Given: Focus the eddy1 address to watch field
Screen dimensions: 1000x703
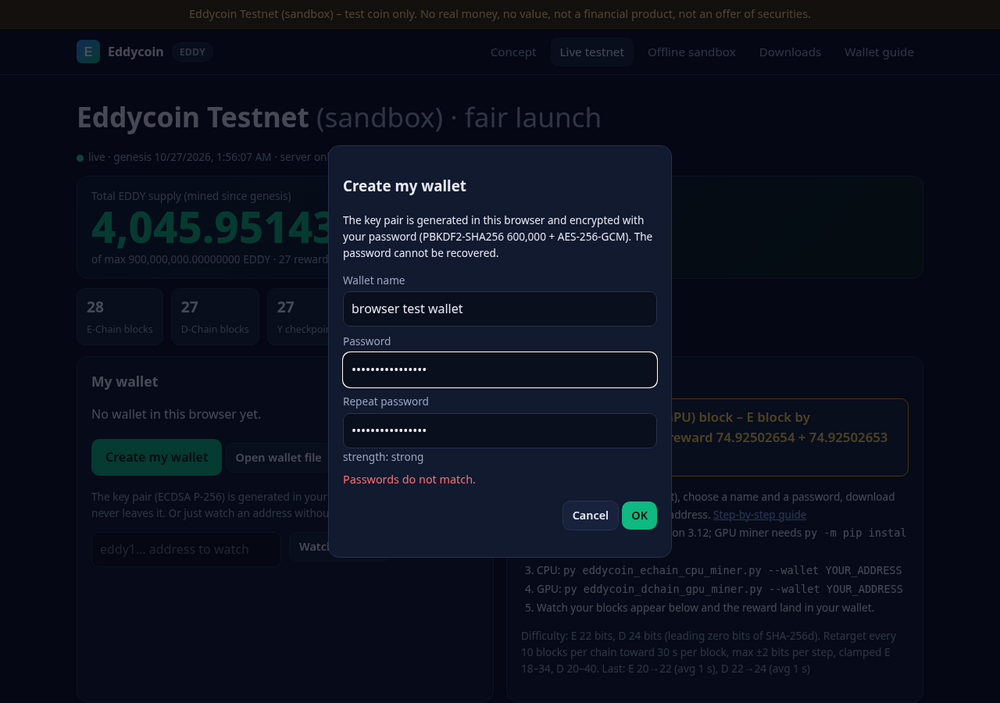Looking at the screenshot, I should 186,549.
